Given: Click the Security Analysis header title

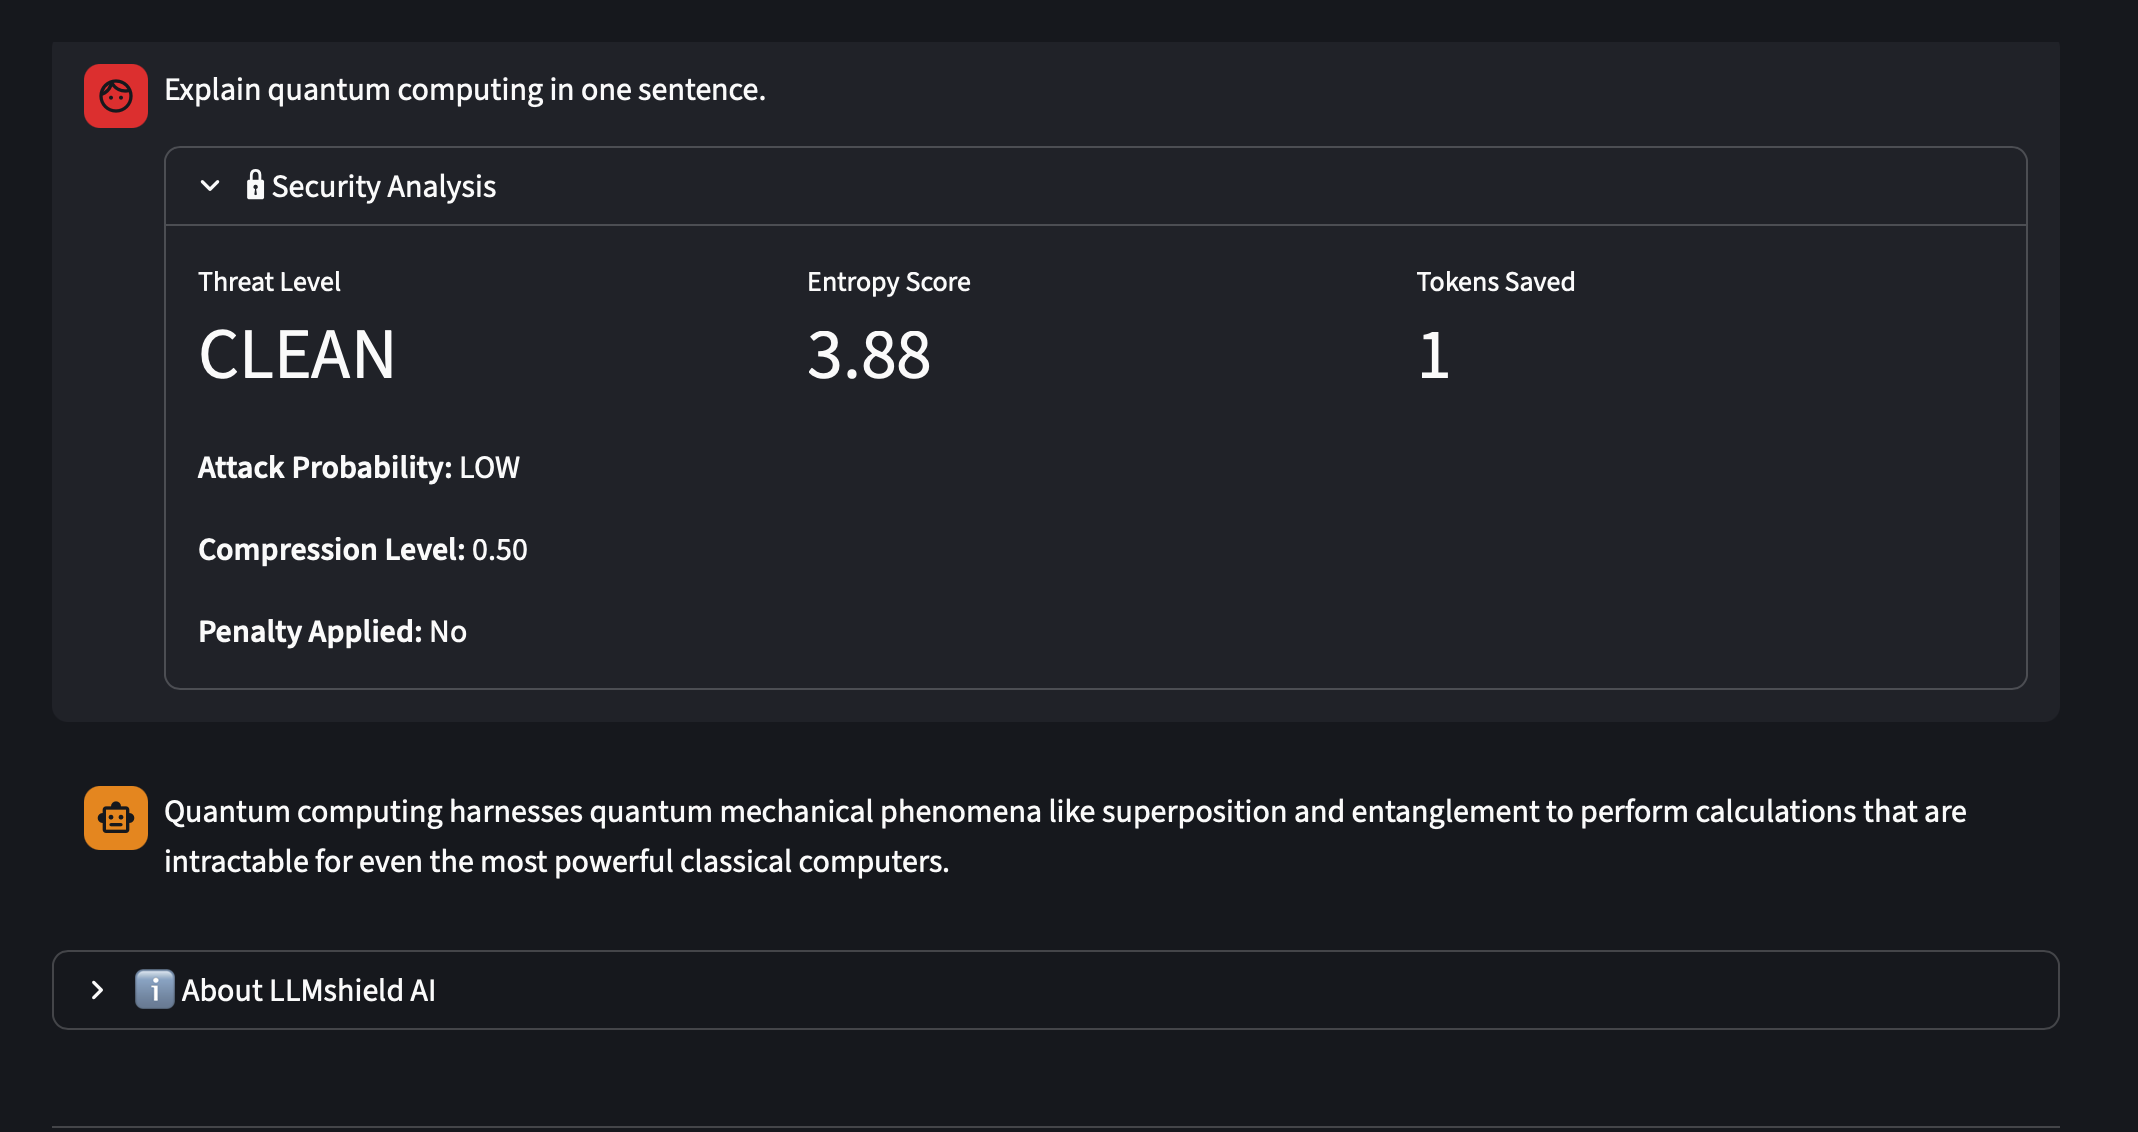Looking at the screenshot, I should coord(384,186).
